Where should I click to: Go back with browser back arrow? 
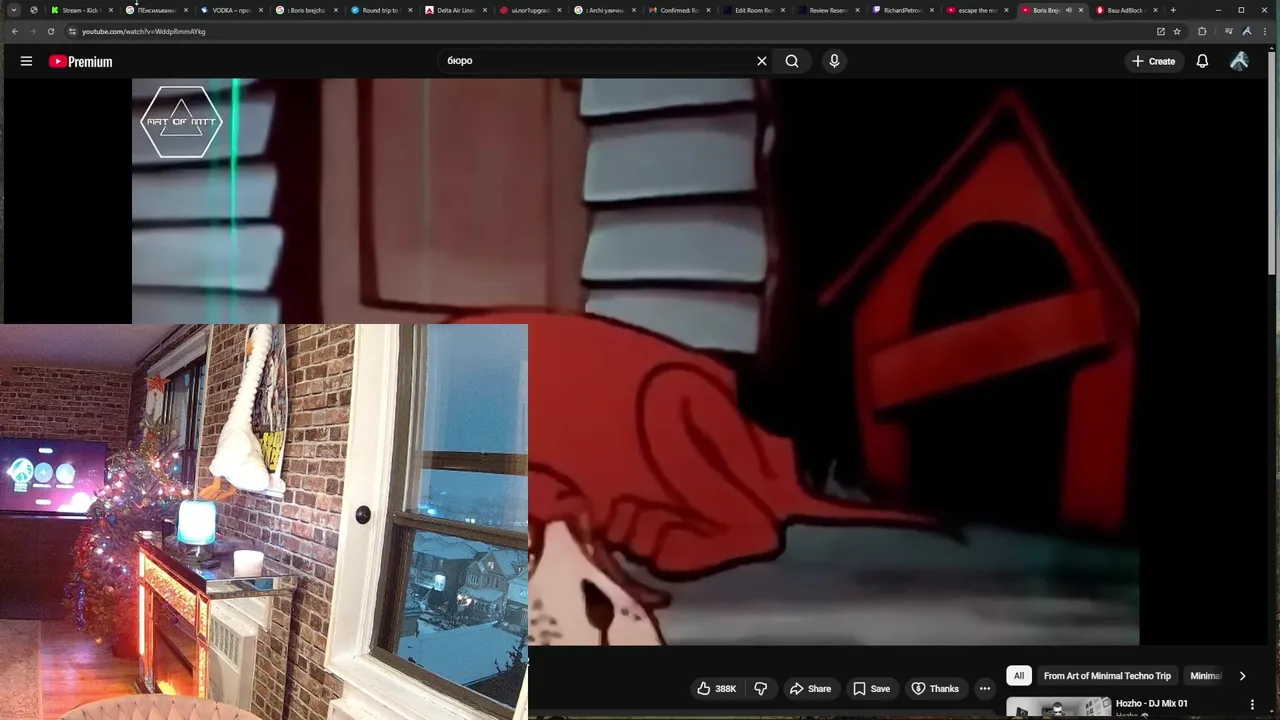(x=14, y=31)
